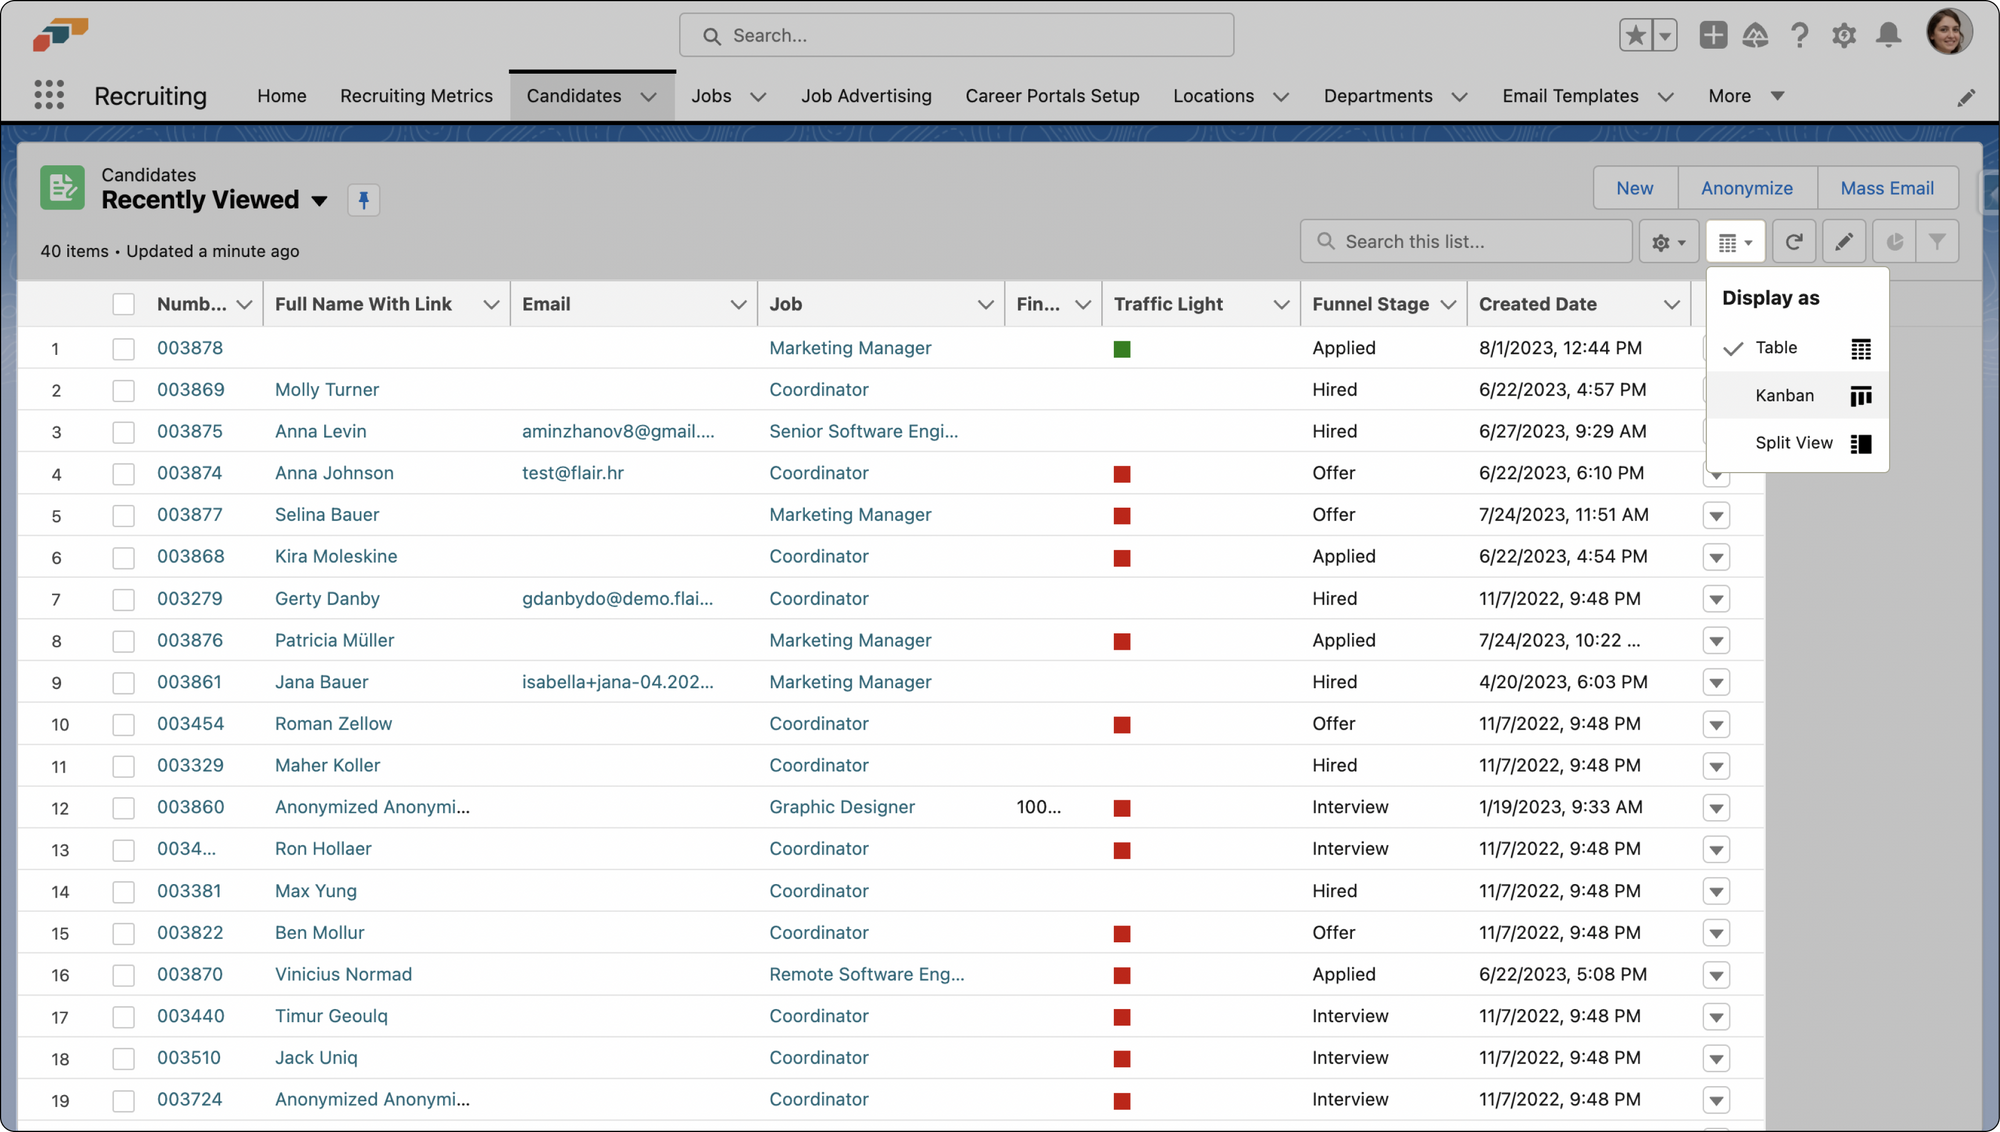Open Anna Levin candidate link
The width and height of the screenshot is (2000, 1132).
pos(320,432)
